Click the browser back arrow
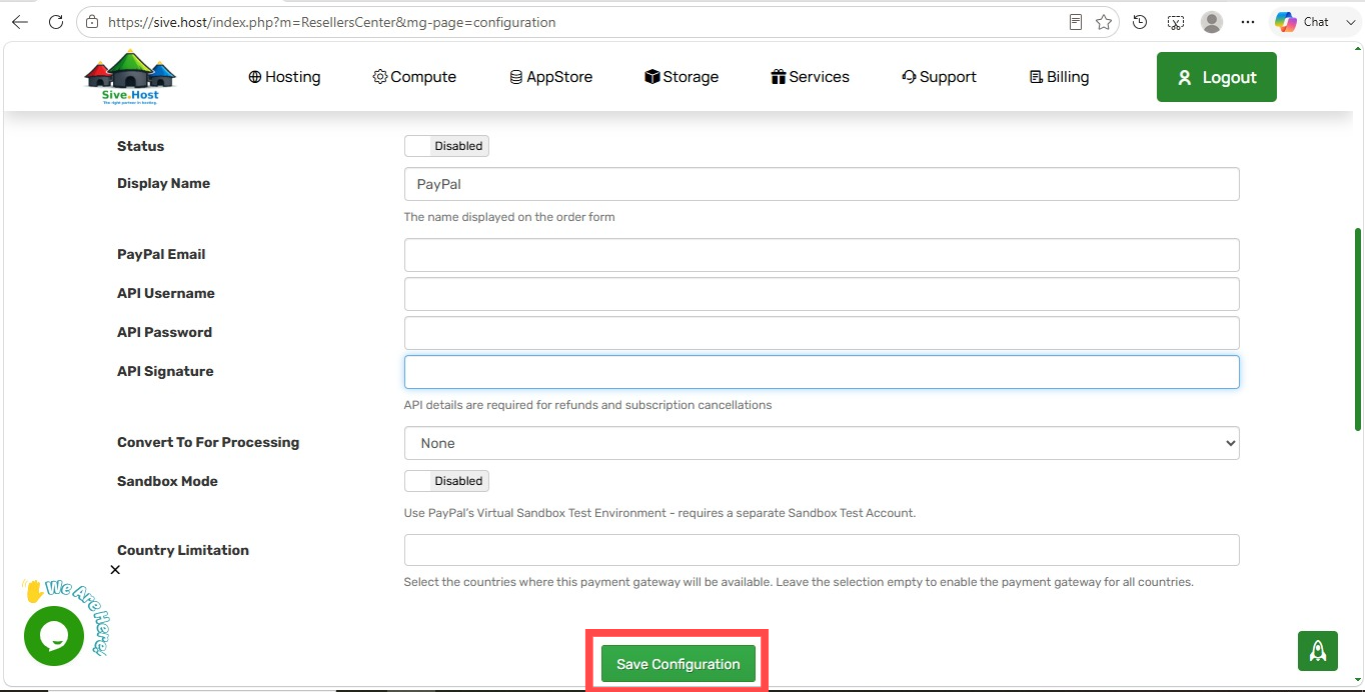 [20, 22]
